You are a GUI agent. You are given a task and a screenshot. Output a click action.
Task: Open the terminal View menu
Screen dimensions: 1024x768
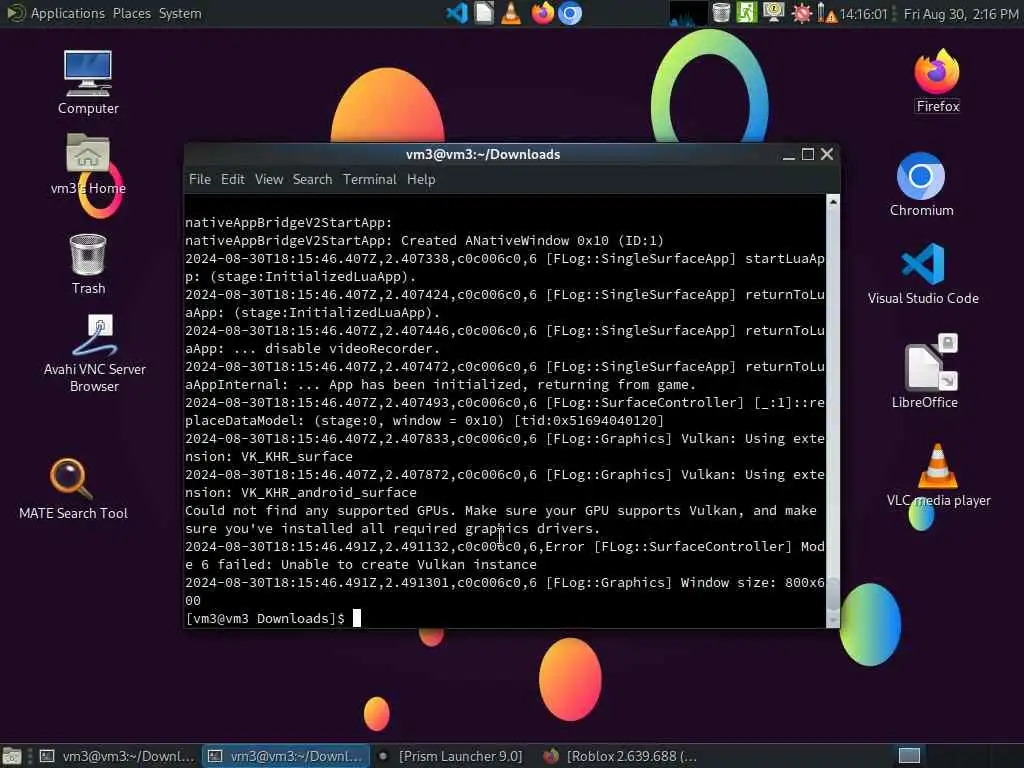(x=268, y=179)
